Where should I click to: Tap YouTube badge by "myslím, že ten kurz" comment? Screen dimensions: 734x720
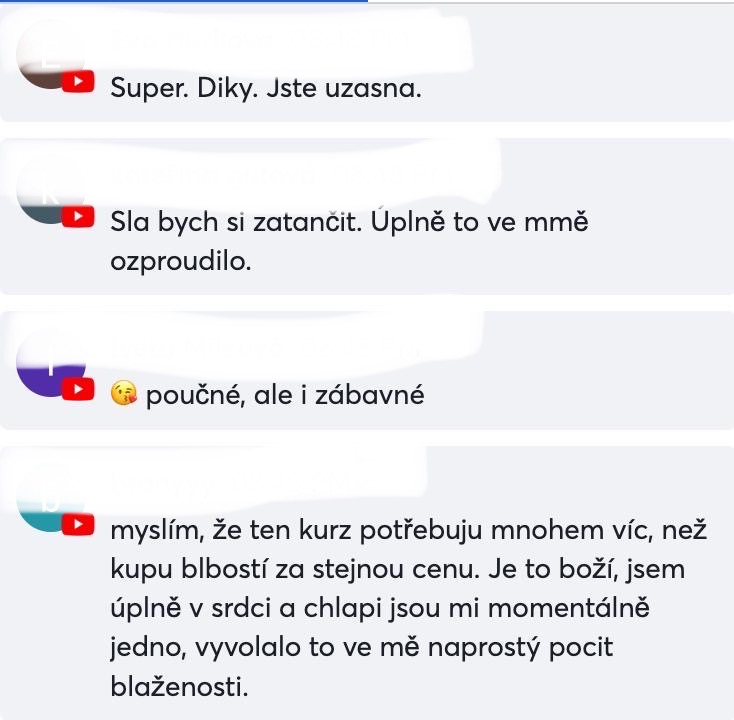[x=78, y=524]
